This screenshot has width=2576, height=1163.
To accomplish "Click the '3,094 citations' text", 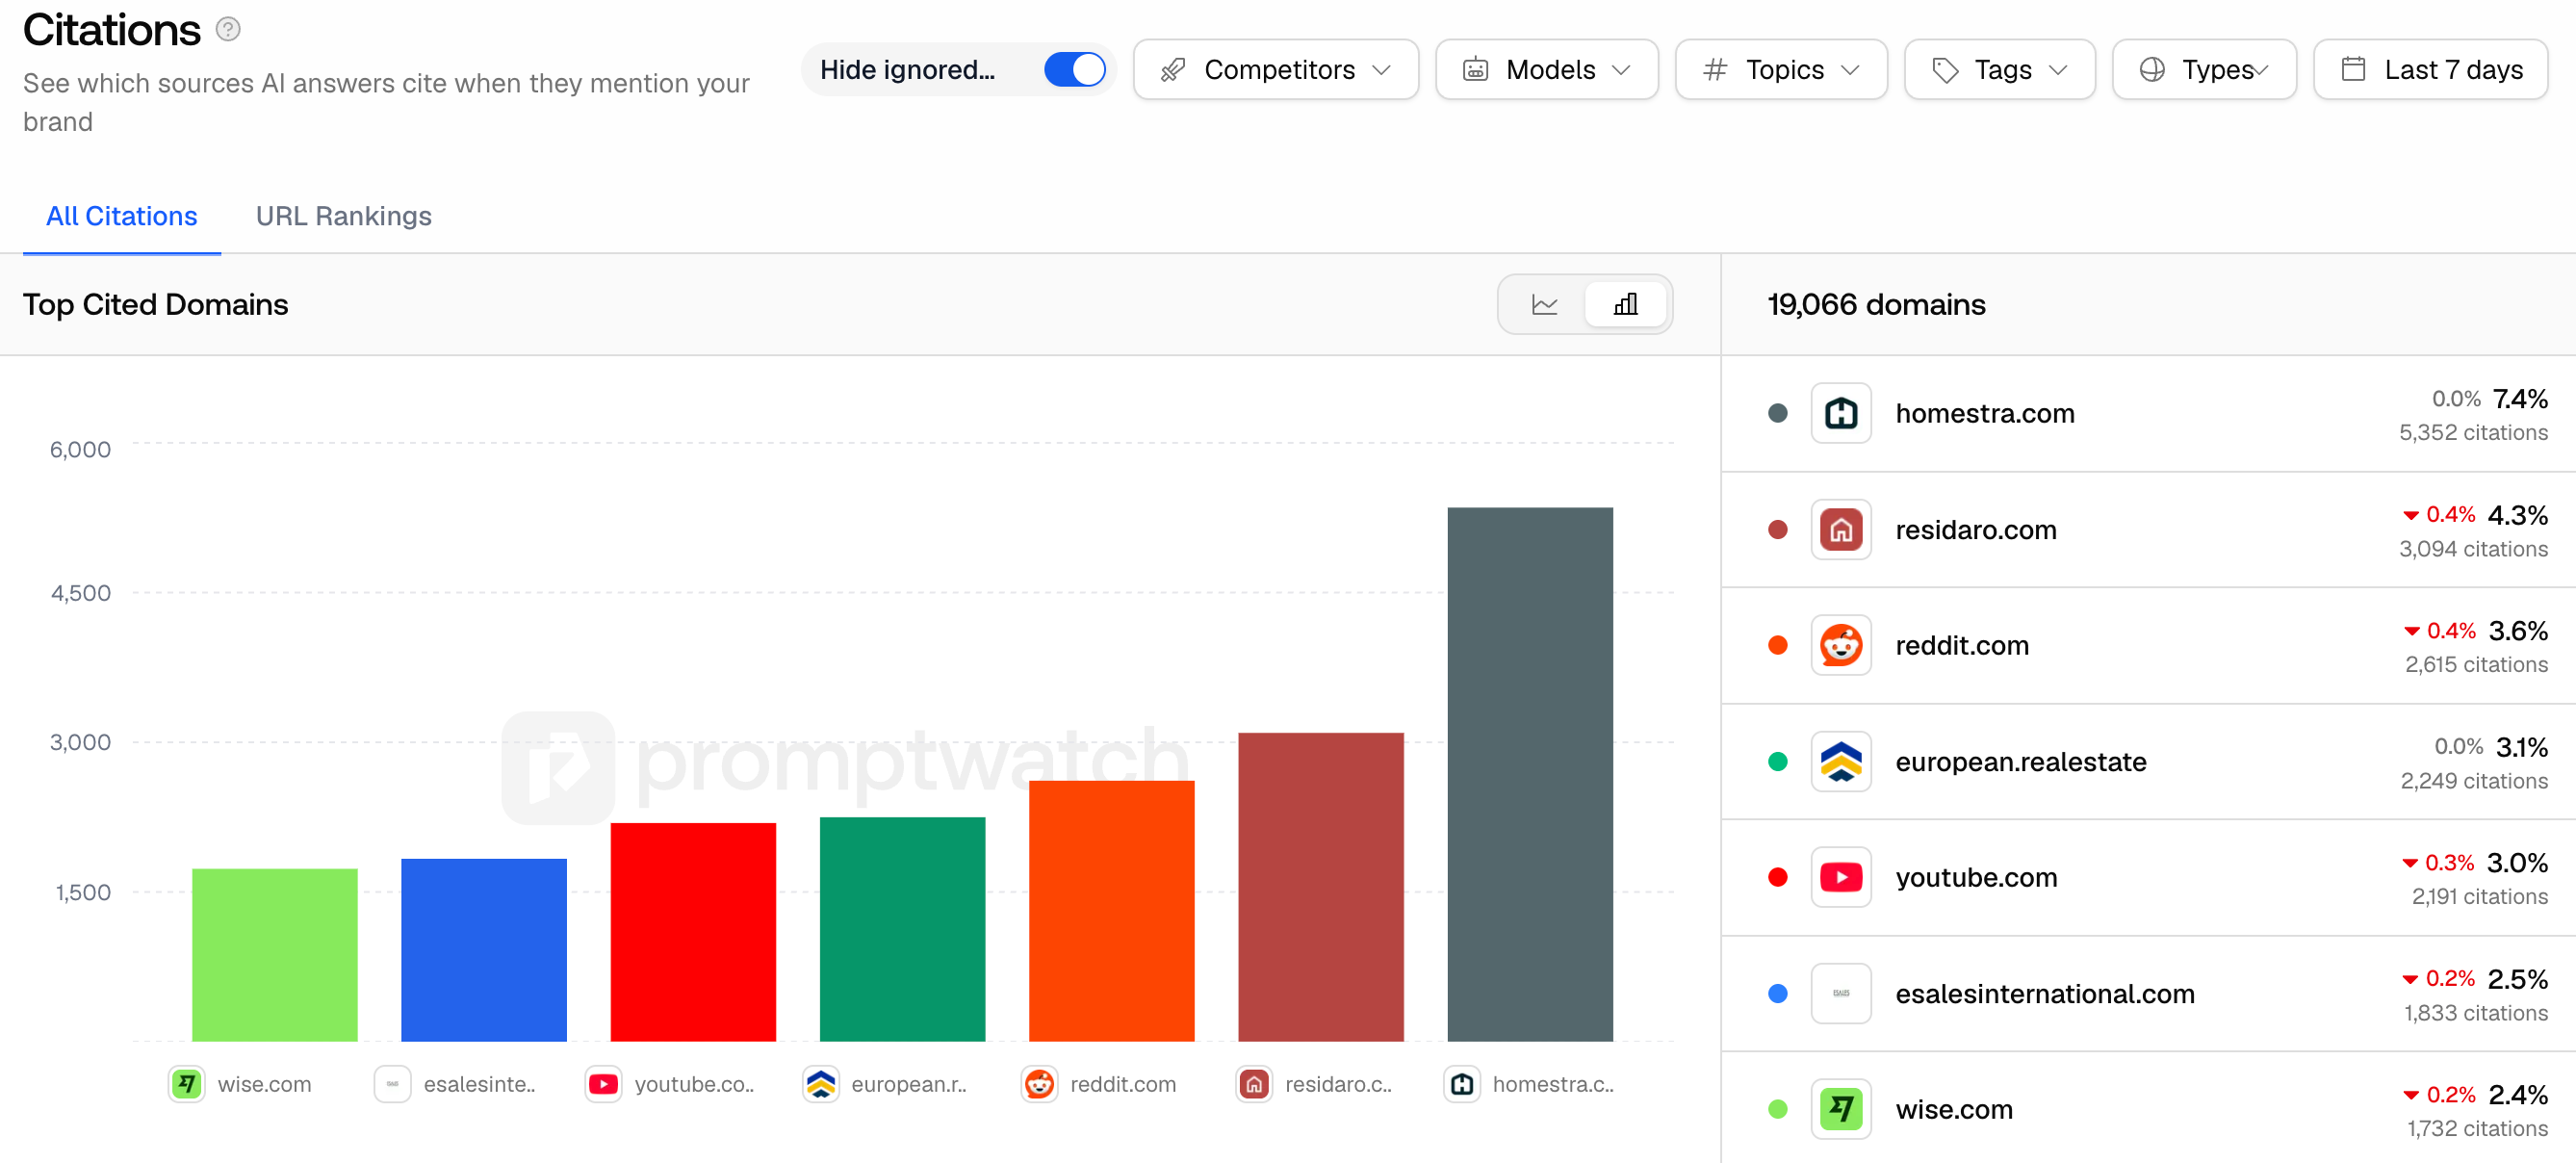I will pos(2472,548).
